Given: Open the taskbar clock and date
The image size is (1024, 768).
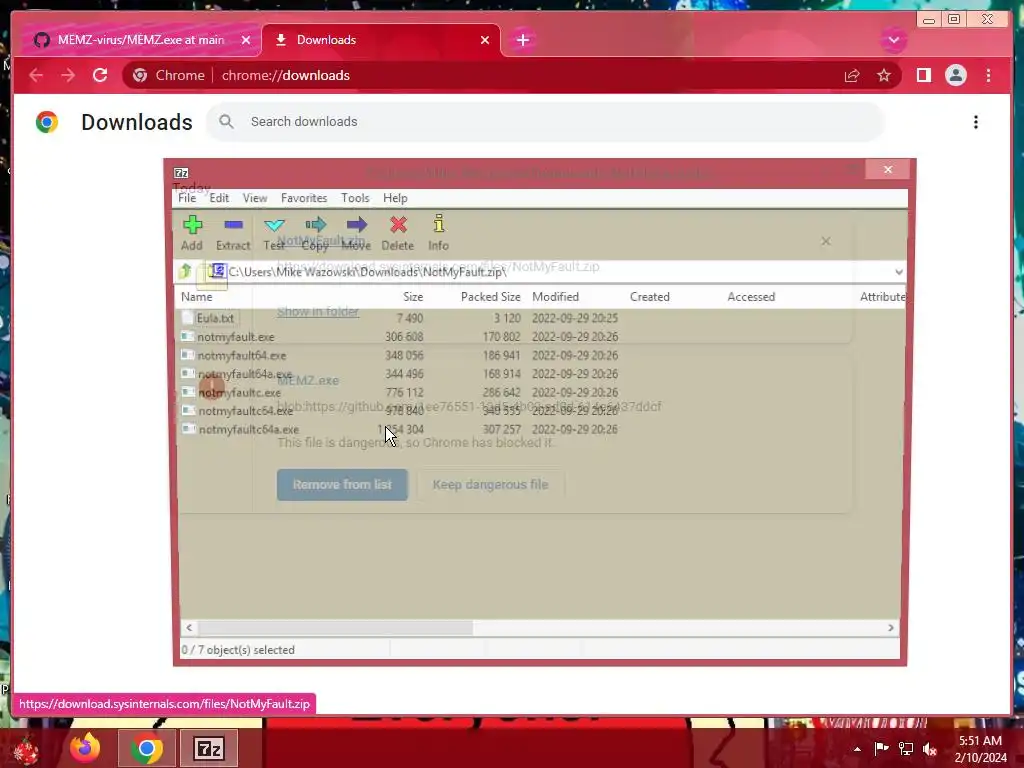Looking at the screenshot, I should coord(980,749).
